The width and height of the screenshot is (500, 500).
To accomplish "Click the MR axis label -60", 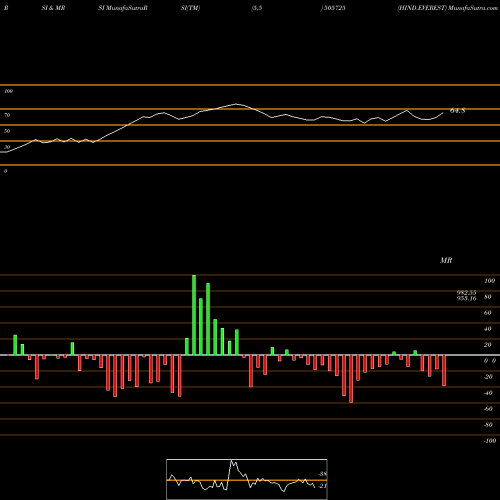I will pos(488,409).
